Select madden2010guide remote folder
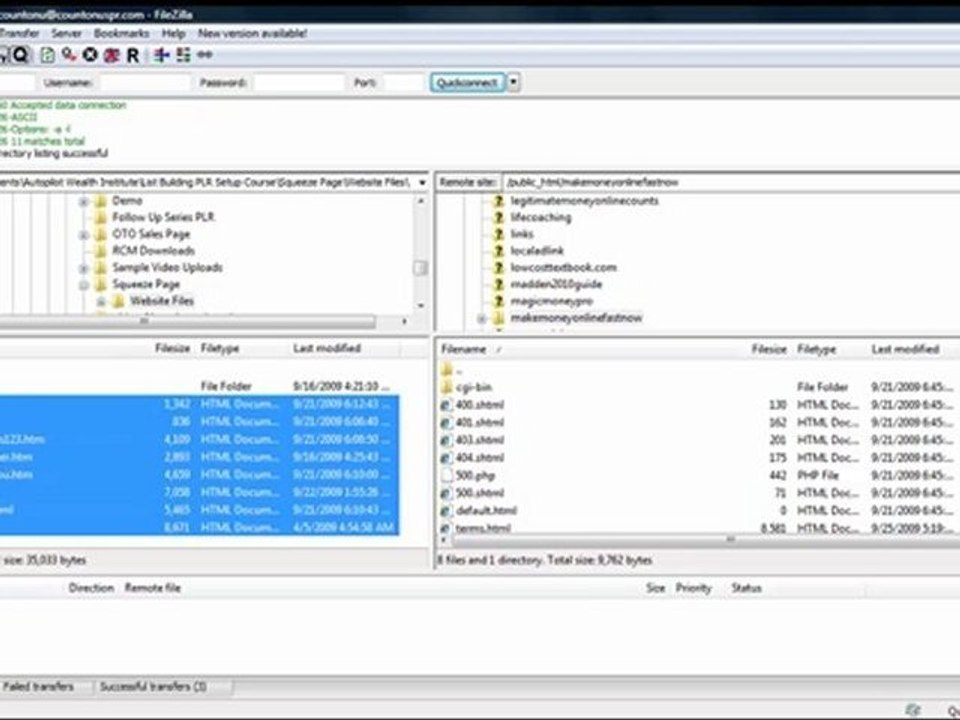The image size is (960, 720). [557, 285]
